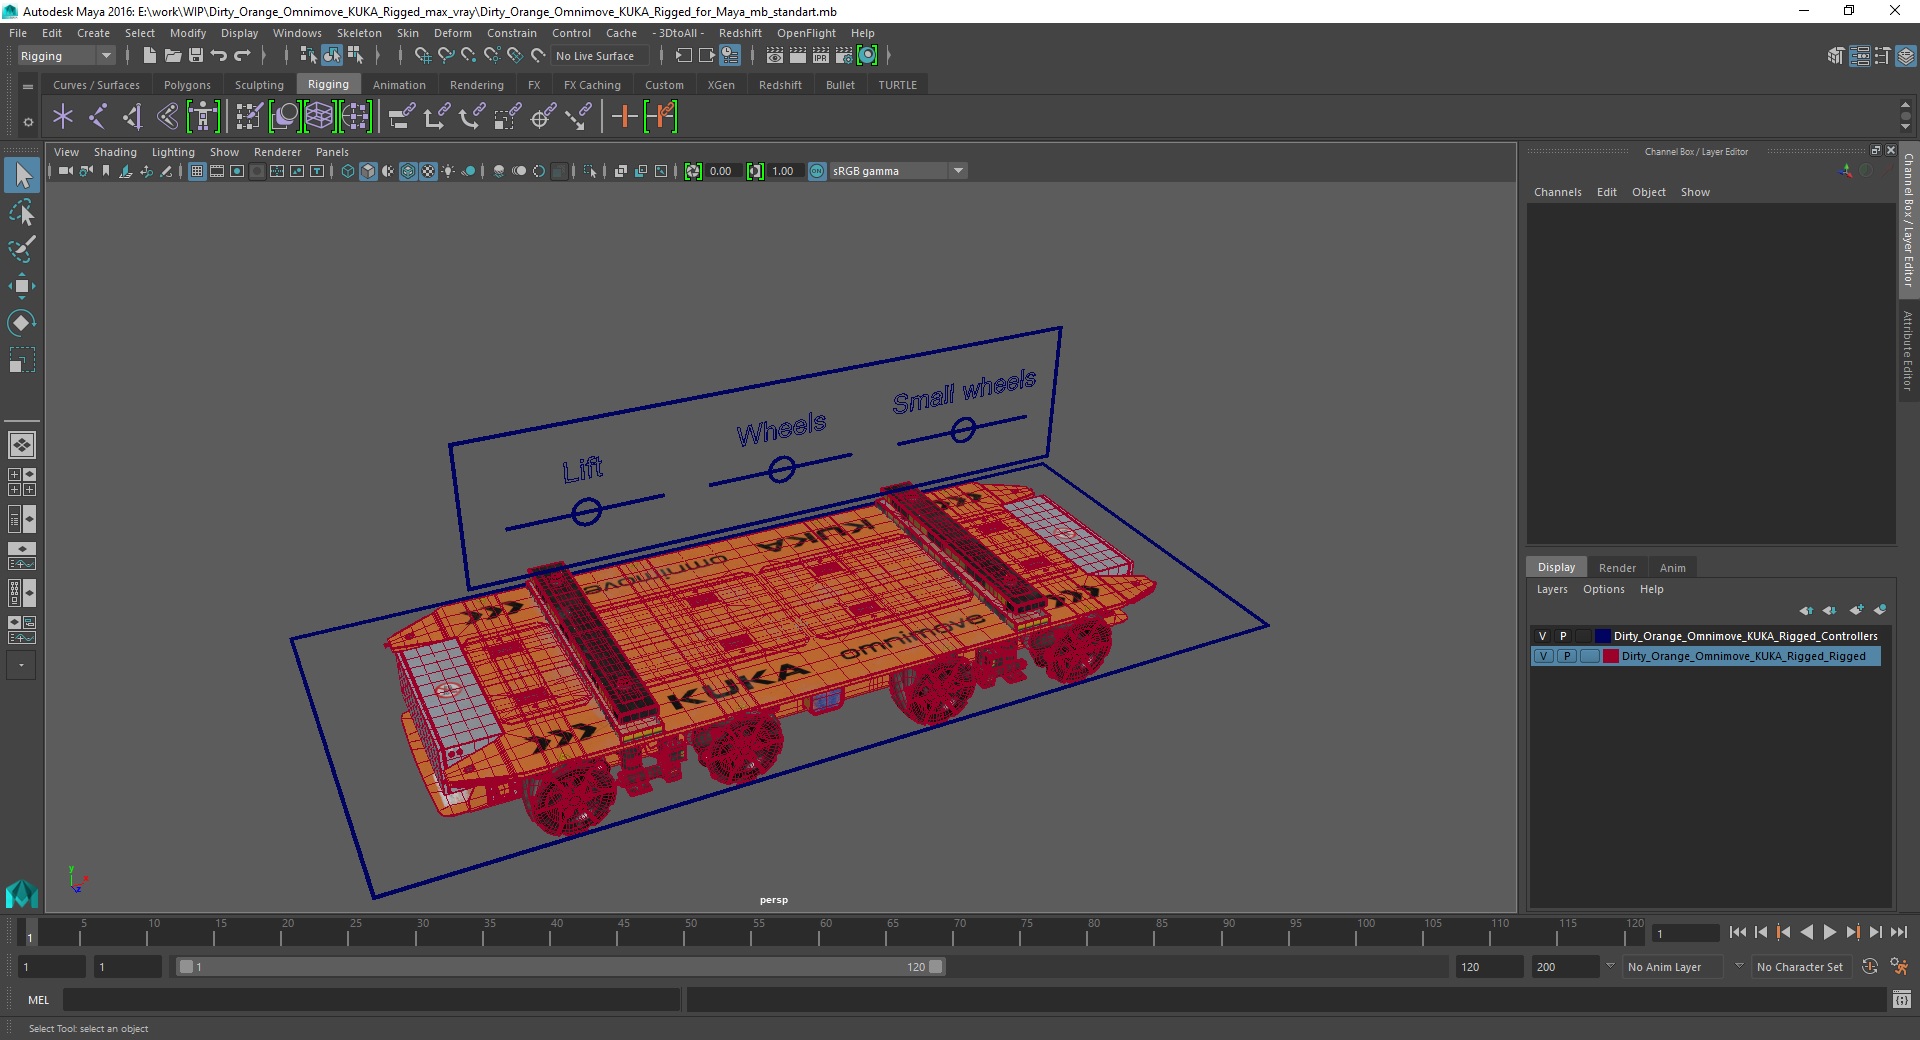
Task: Open the Skeleton menu
Action: click(359, 33)
